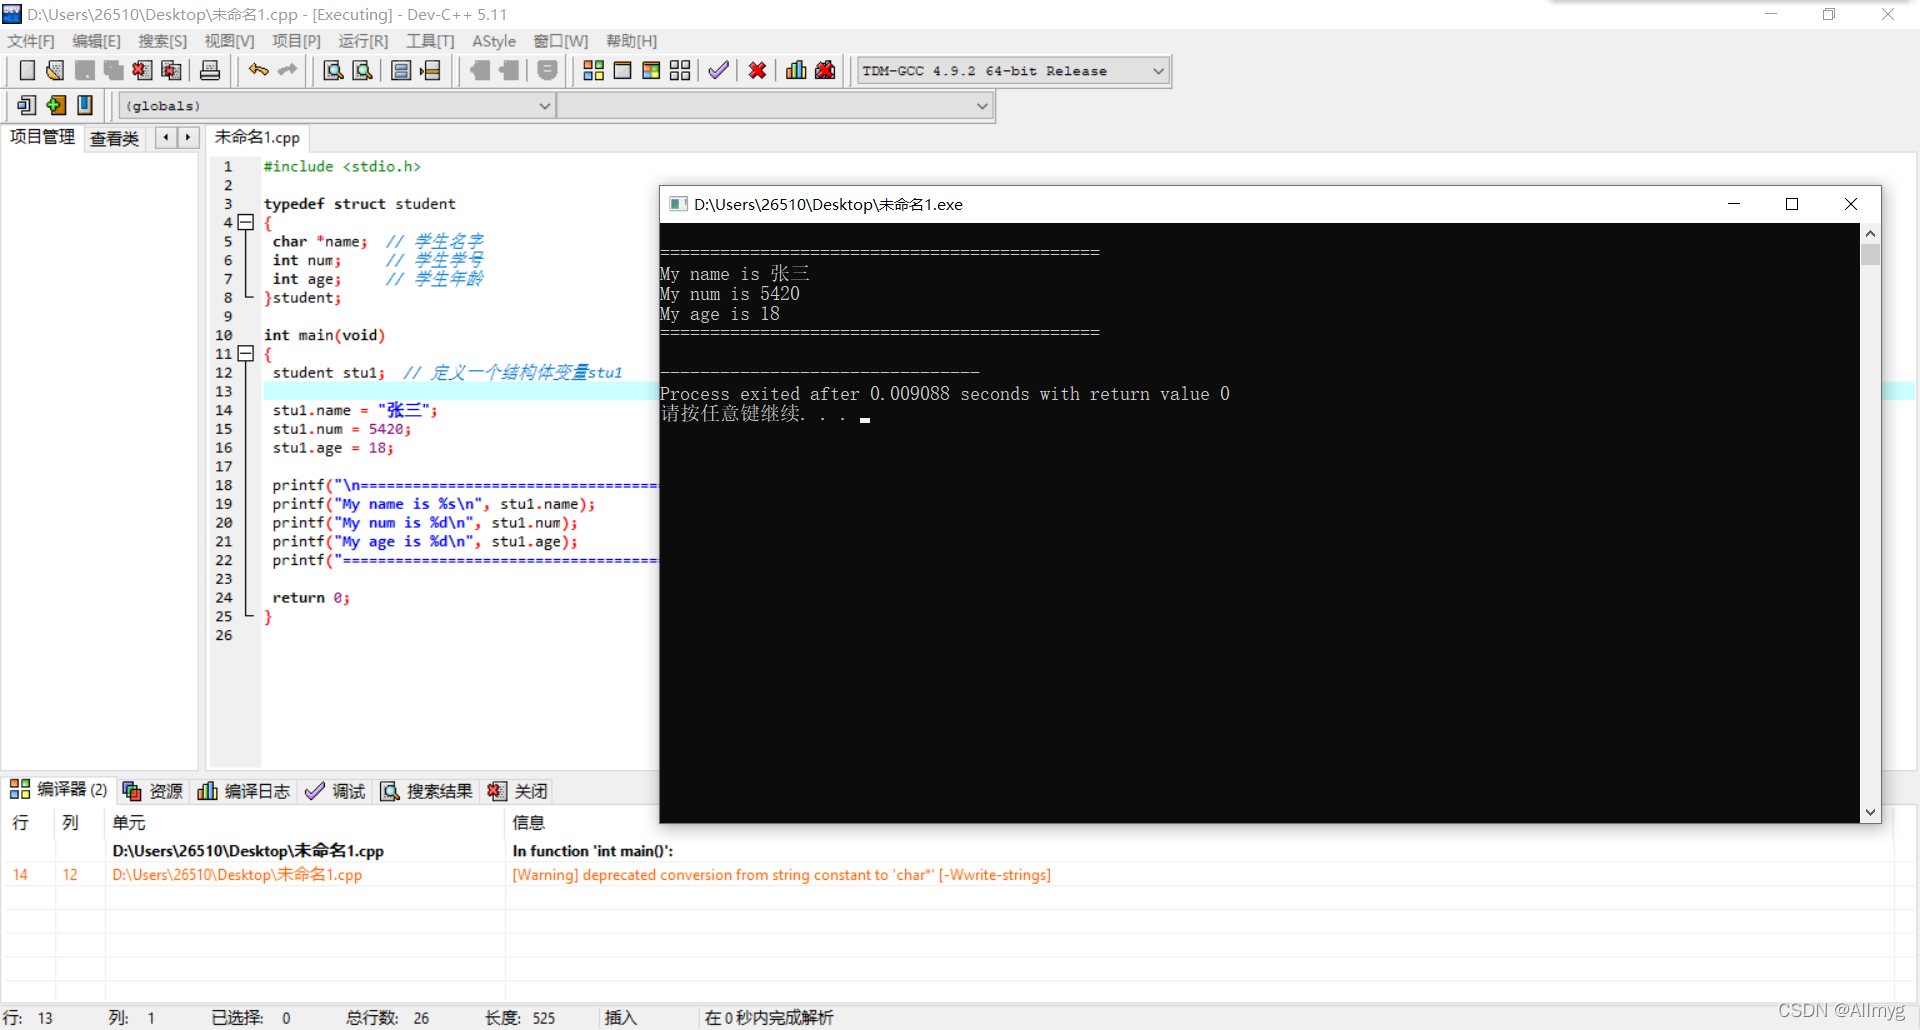Click the Insert snippet icon
Viewport: 1920px width, 1030px height.
(27, 105)
